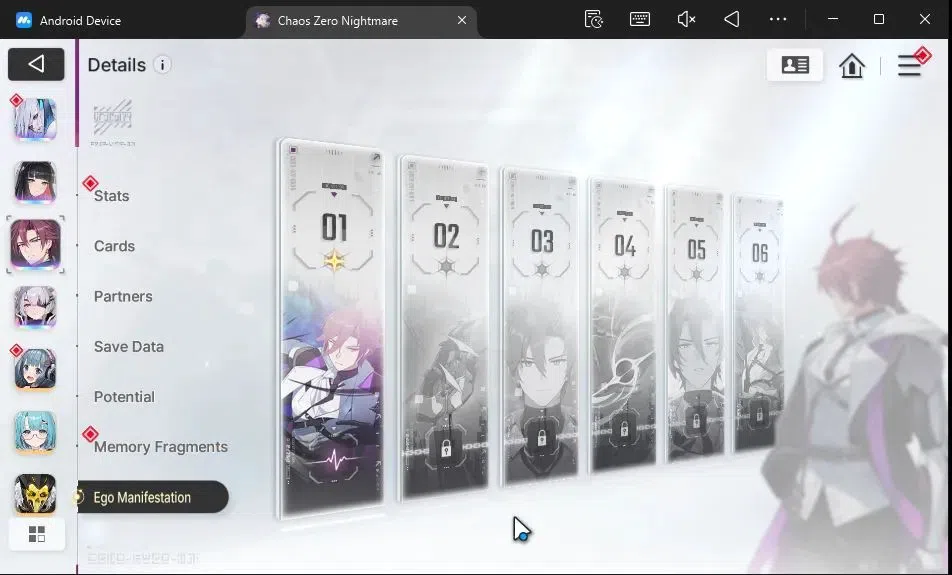Image resolution: width=952 pixels, height=575 pixels.
Task: Click the lock icon on panel 03
Action: [542, 438]
